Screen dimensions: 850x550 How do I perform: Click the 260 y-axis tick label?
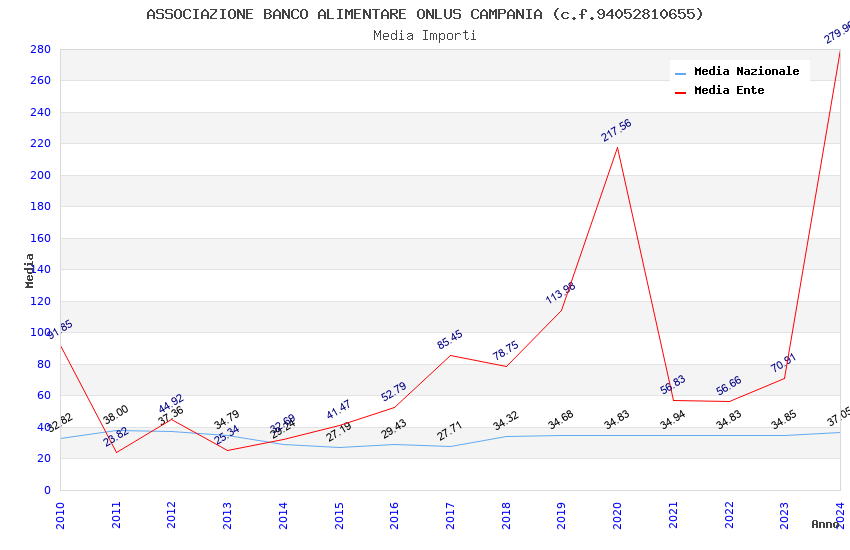pos(40,80)
